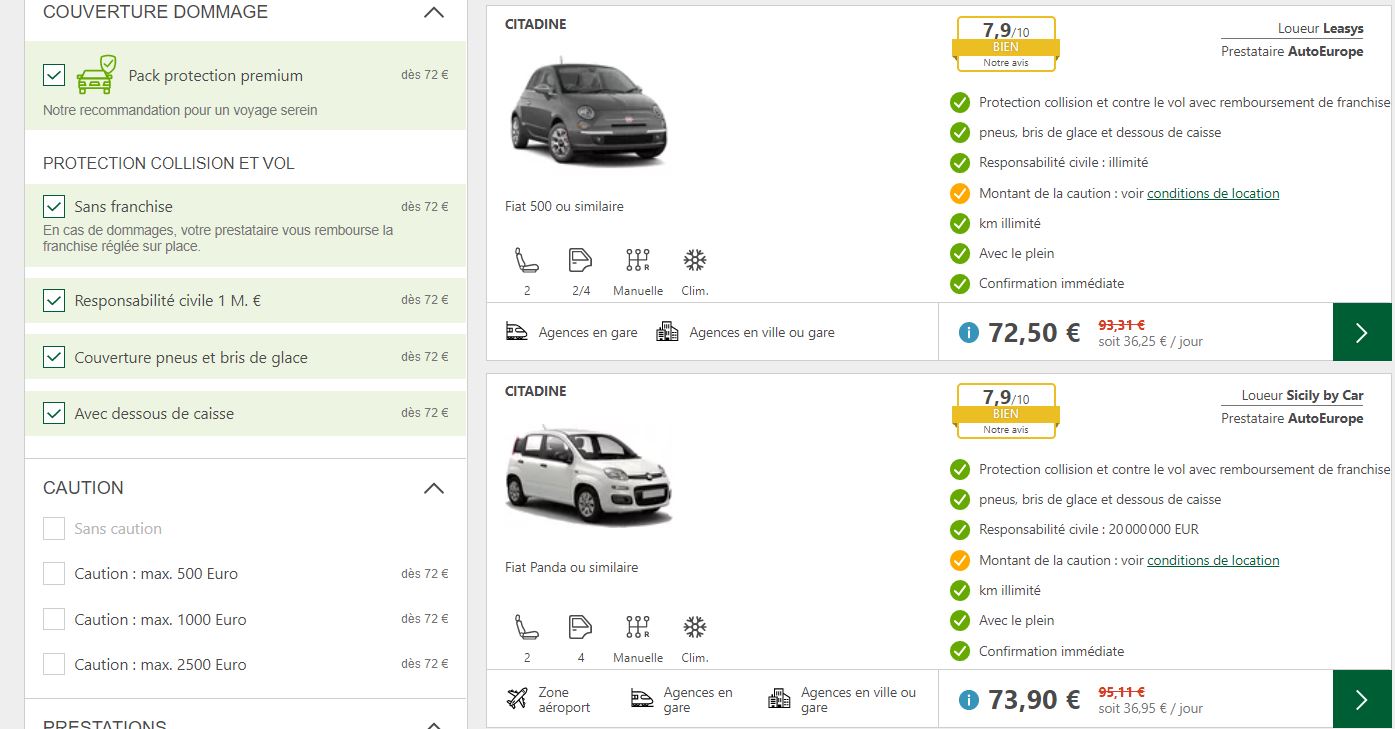This screenshot has height=729, width=1395.
Task: Click the blue info icon beside 73,90 €
Action: click(968, 700)
